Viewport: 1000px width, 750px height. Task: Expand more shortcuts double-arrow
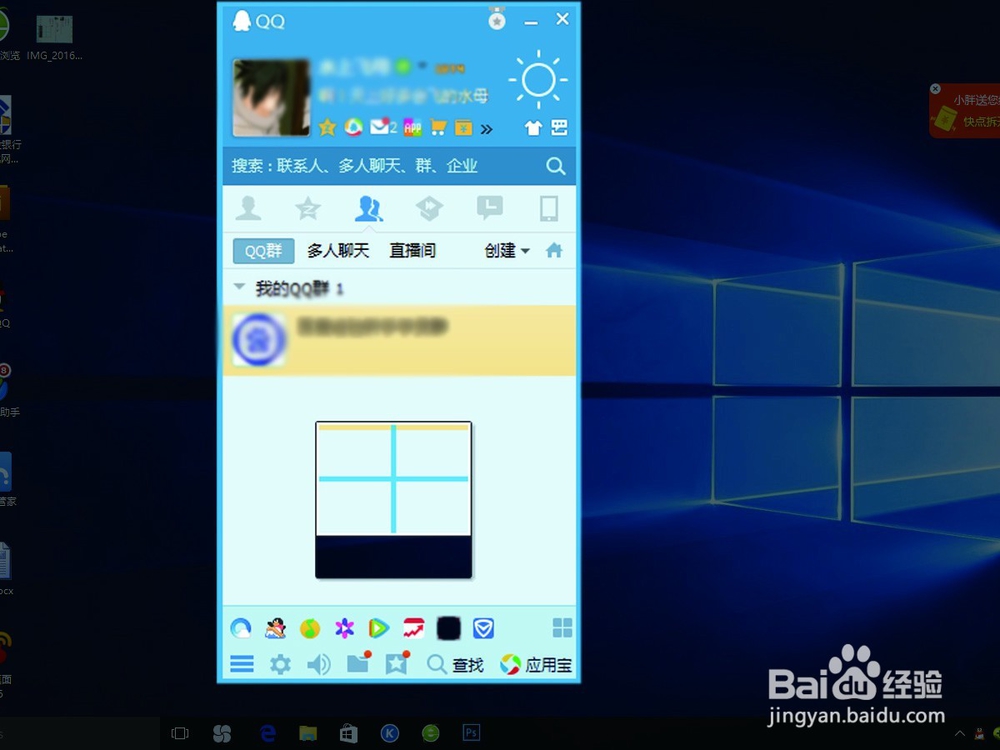[x=487, y=129]
